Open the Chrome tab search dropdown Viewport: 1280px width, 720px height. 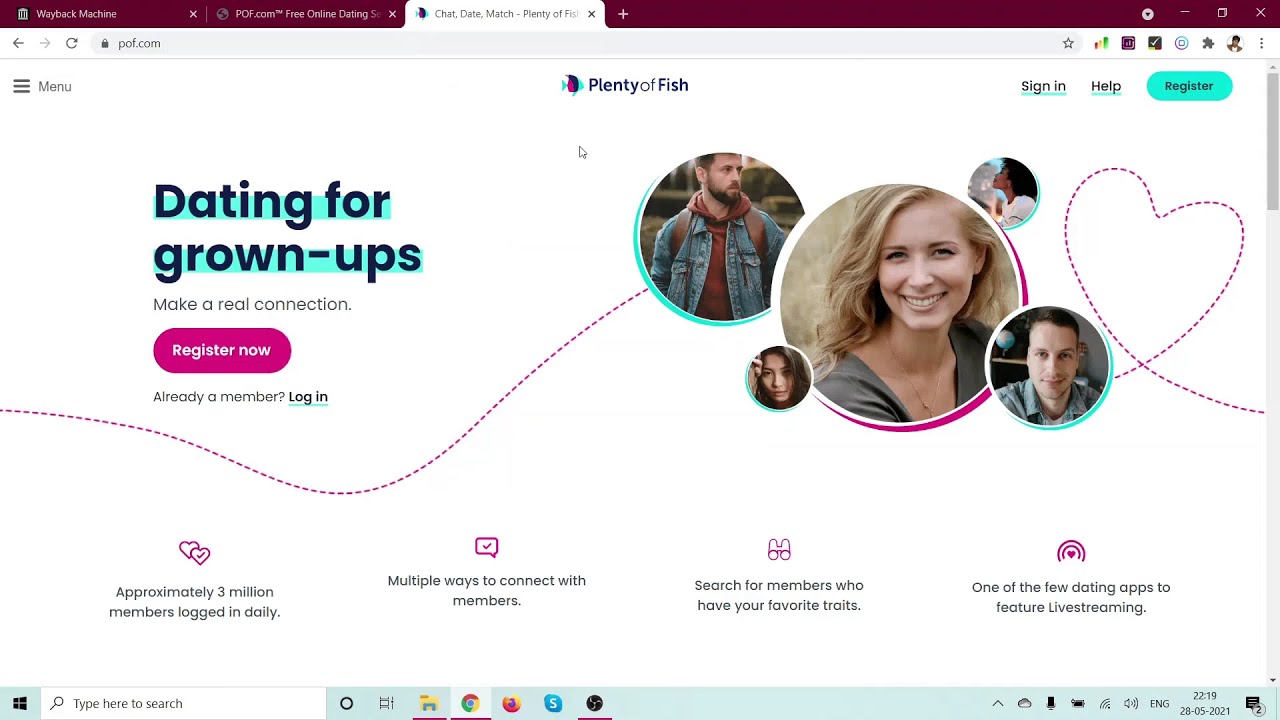[1148, 14]
